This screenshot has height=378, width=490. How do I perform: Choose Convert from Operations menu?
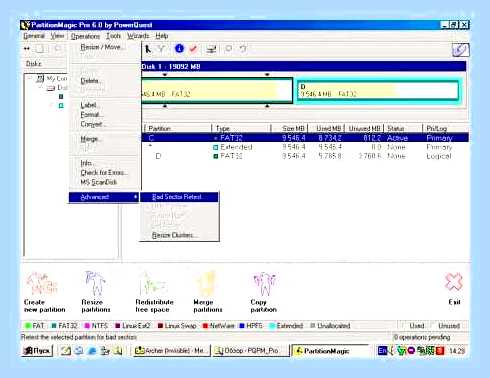click(x=104, y=124)
